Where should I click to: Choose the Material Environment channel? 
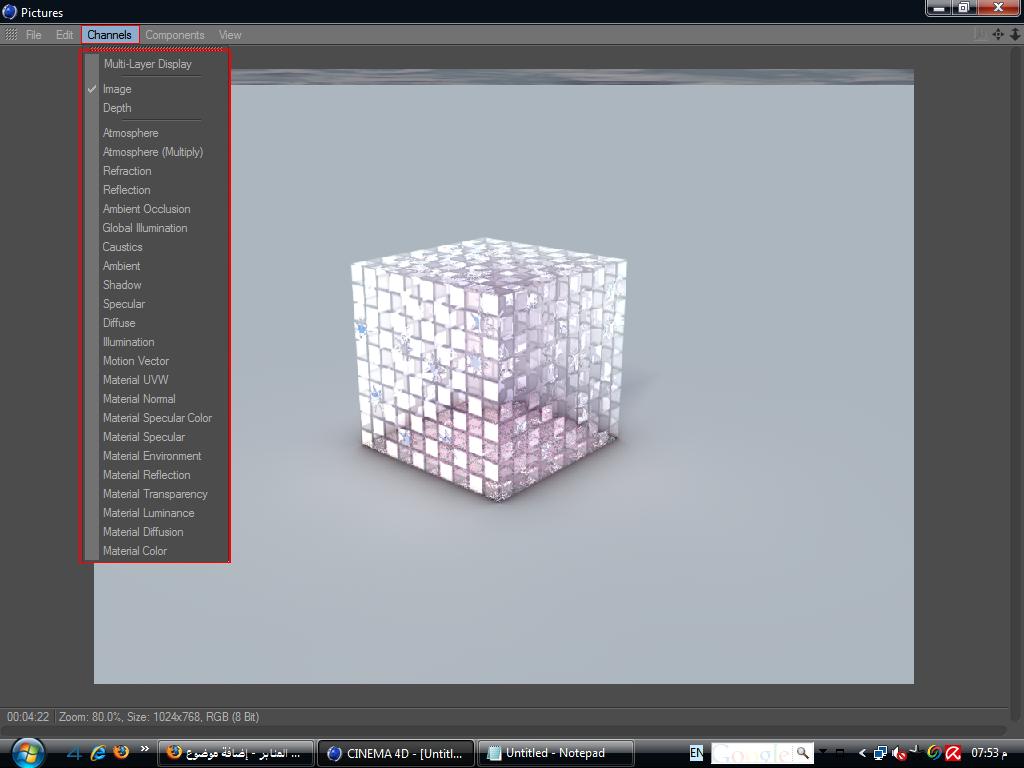(x=157, y=456)
